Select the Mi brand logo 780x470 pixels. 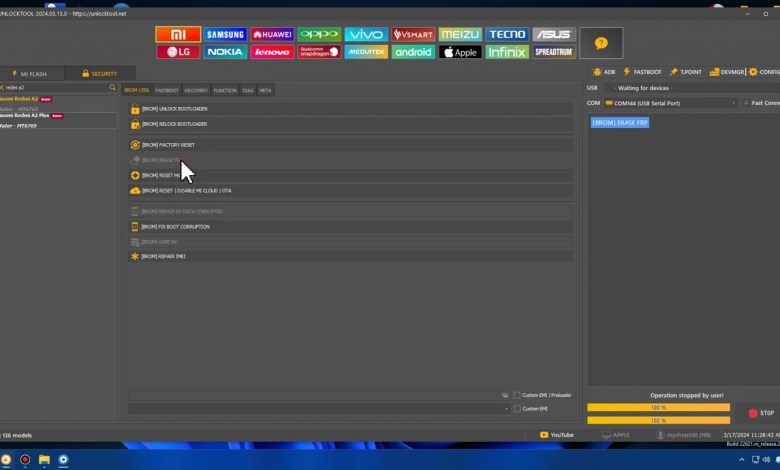click(x=178, y=34)
